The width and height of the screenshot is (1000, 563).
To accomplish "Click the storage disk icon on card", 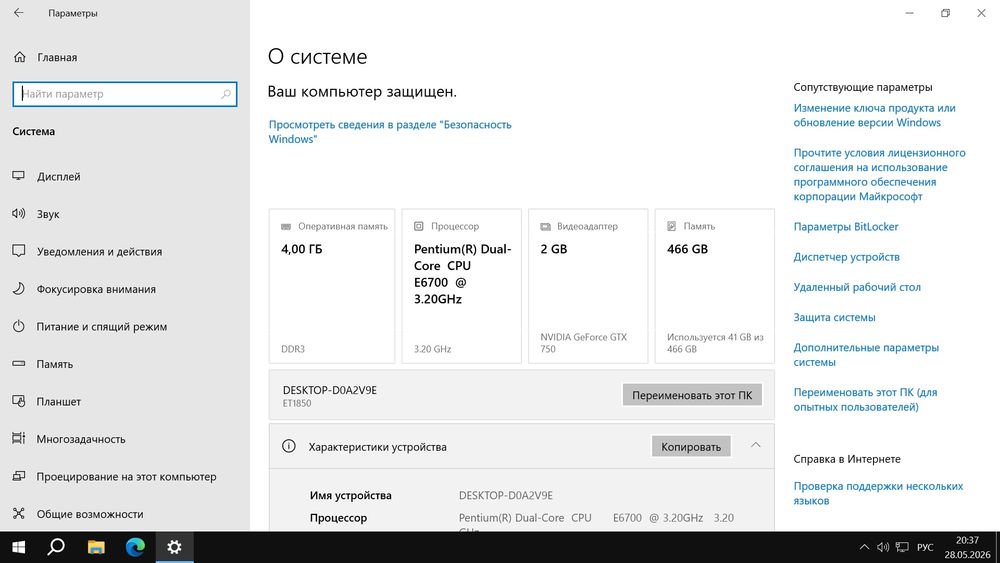I will click(x=672, y=226).
